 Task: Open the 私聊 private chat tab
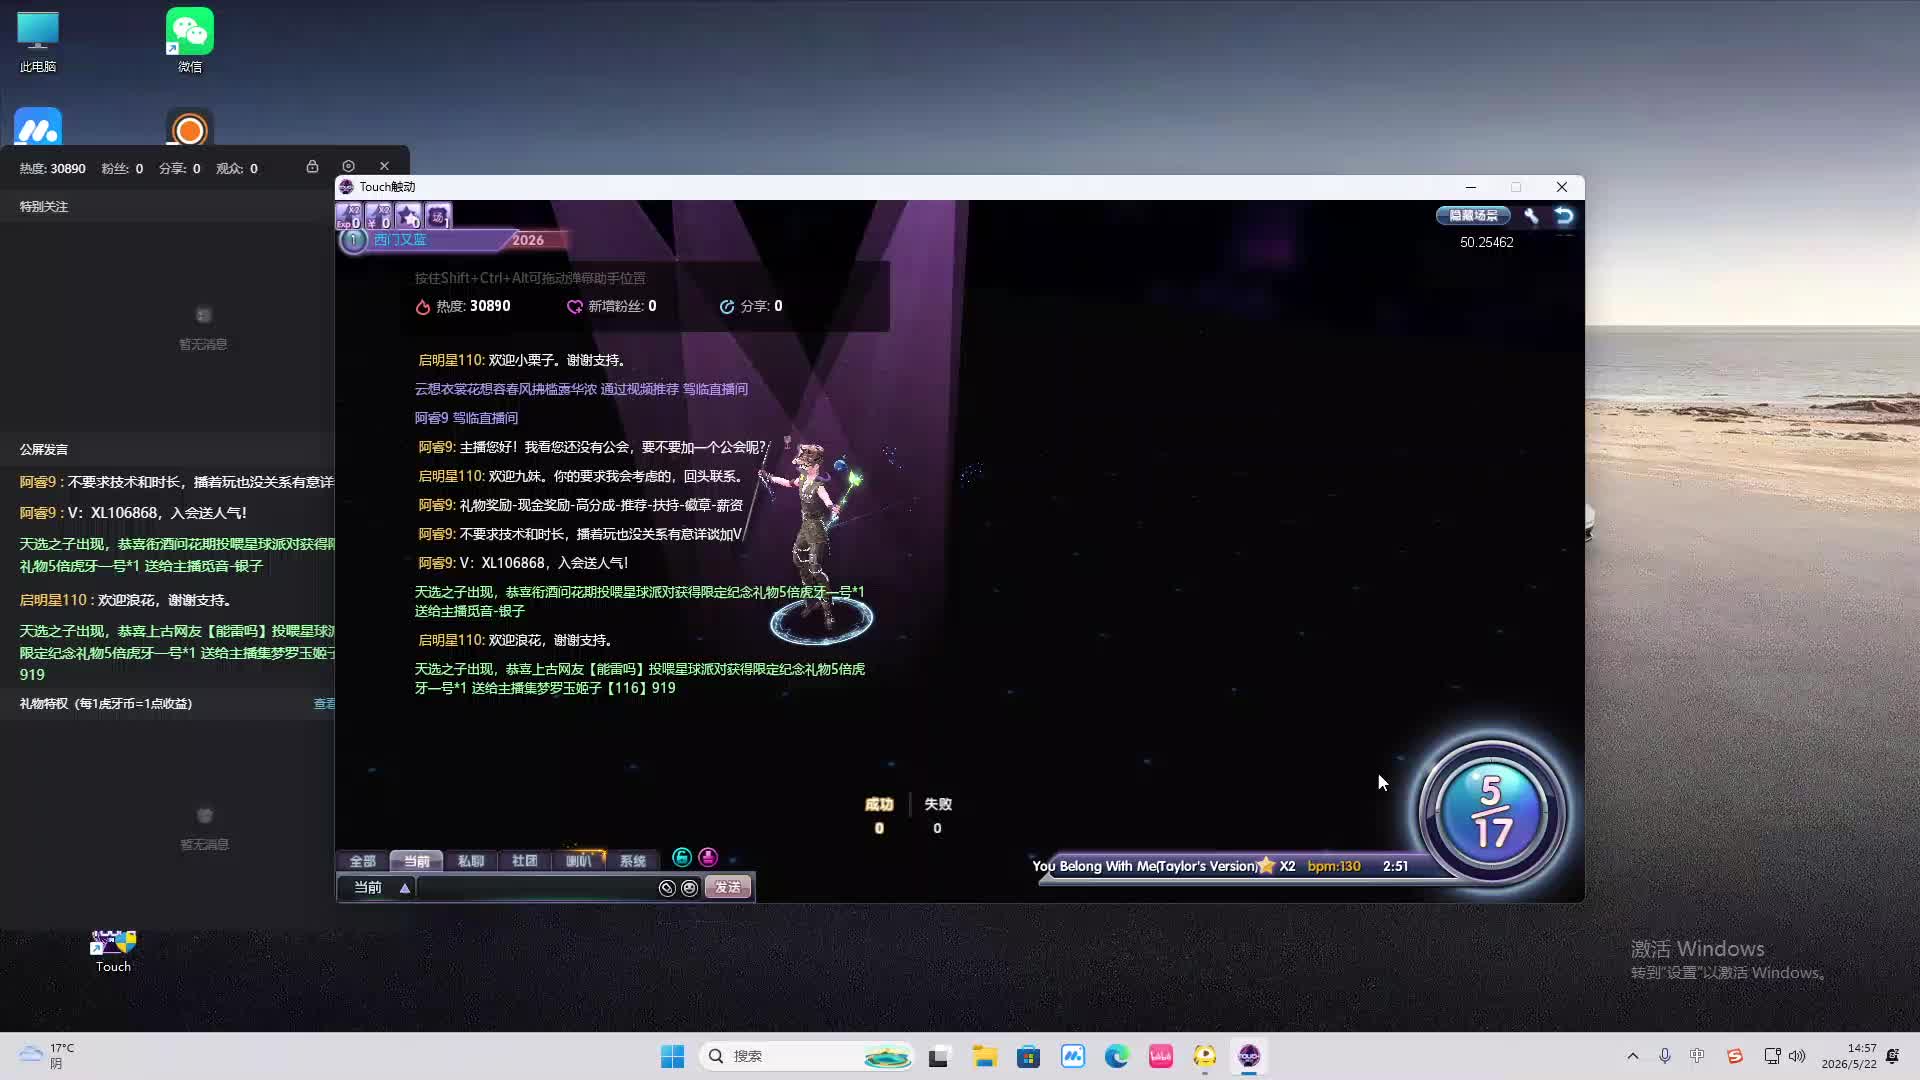pyautogui.click(x=470, y=861)
